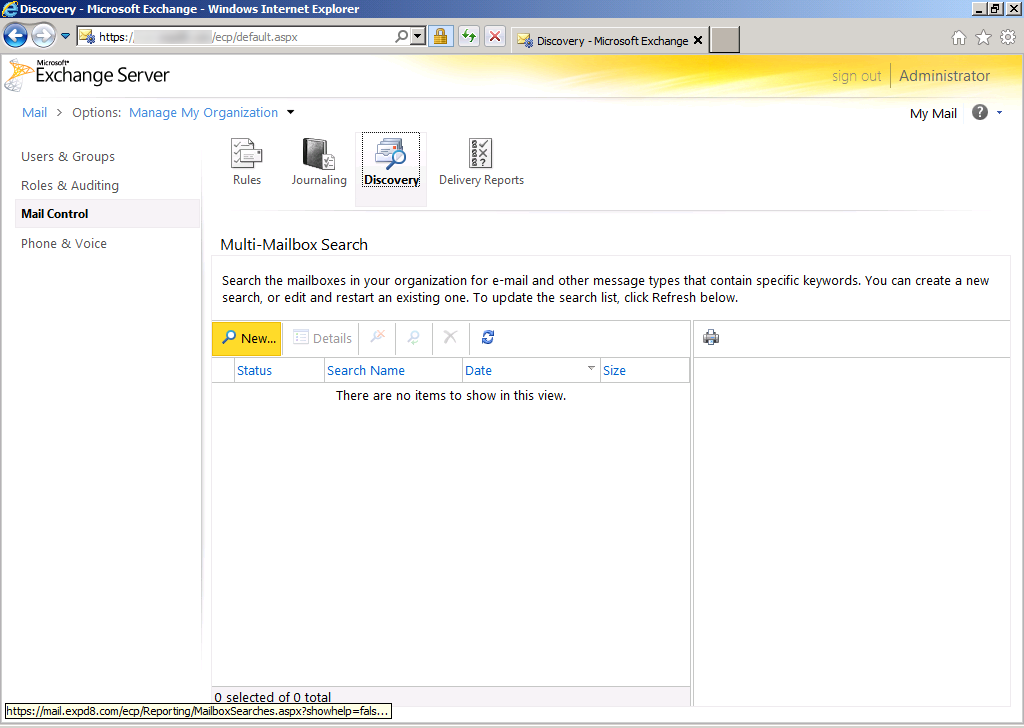Click the sign out link
The image size is (1024, 728).
[856, 76]
